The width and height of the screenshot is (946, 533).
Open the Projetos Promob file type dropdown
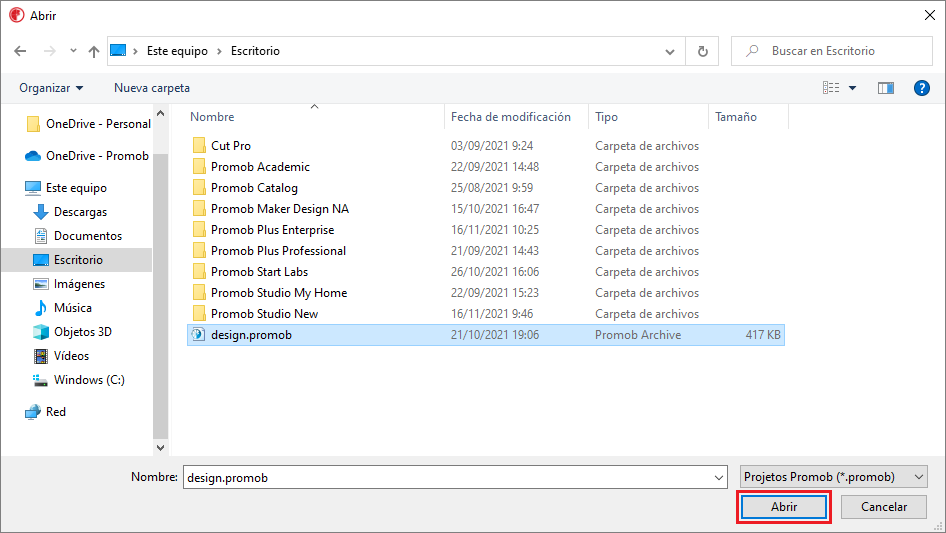[834, 477]
